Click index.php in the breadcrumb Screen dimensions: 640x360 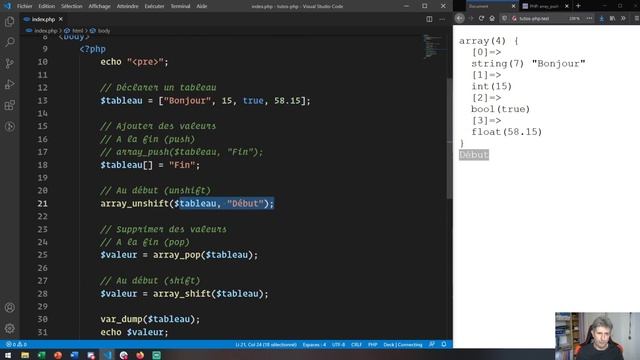pyautogui.click(x=46, y=31)
